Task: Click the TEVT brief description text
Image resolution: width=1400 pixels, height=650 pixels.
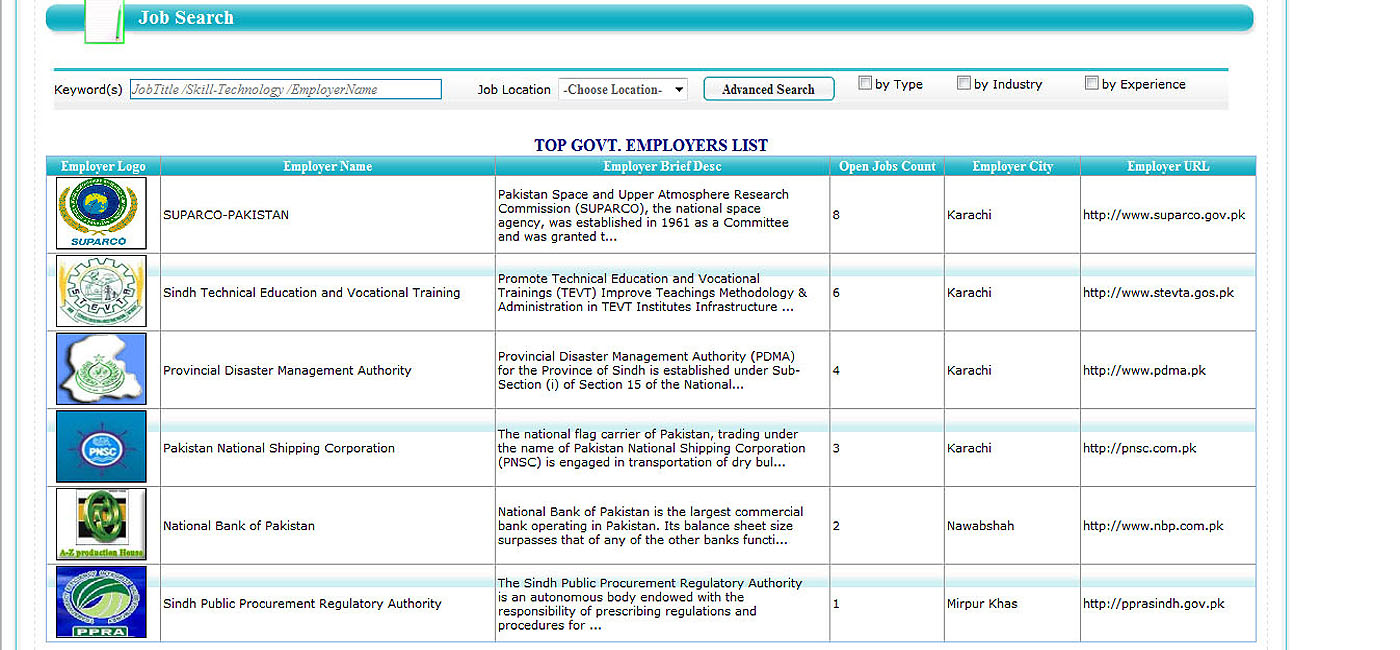Action: click(x=653, y=293)
